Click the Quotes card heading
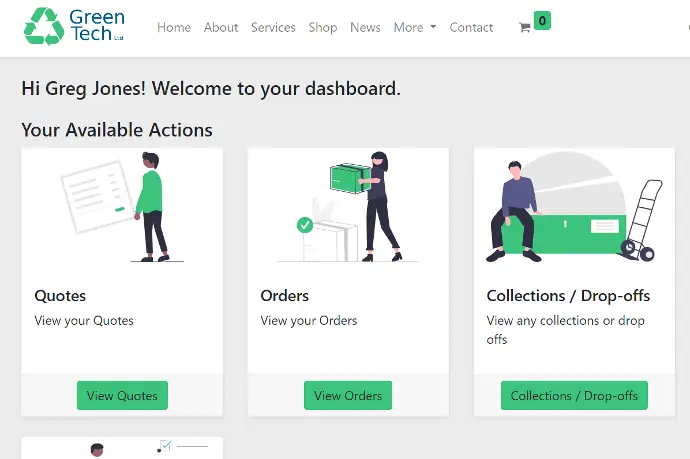The width and height of the screenshot is (690, 459). click(61, 296)
